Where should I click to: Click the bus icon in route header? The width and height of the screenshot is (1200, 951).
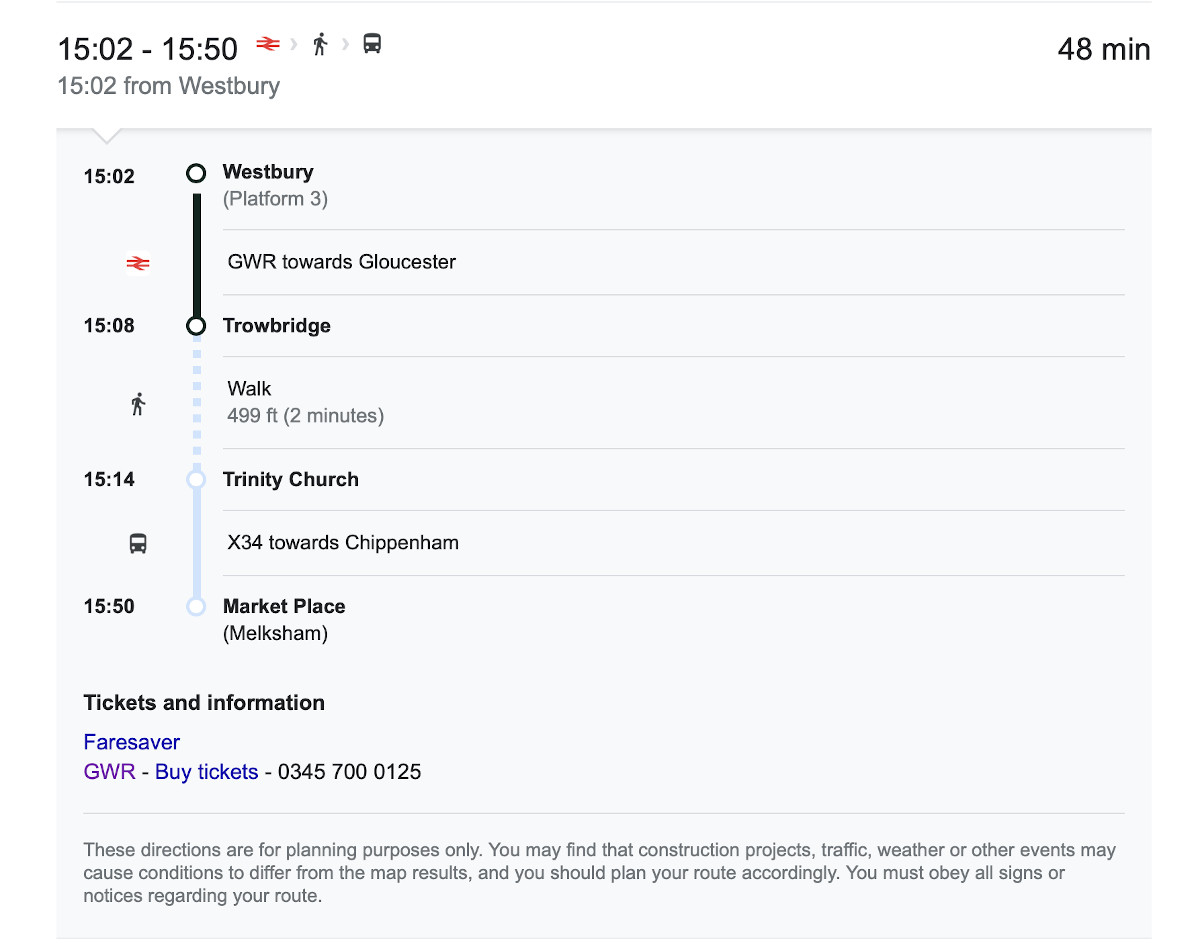372,44
